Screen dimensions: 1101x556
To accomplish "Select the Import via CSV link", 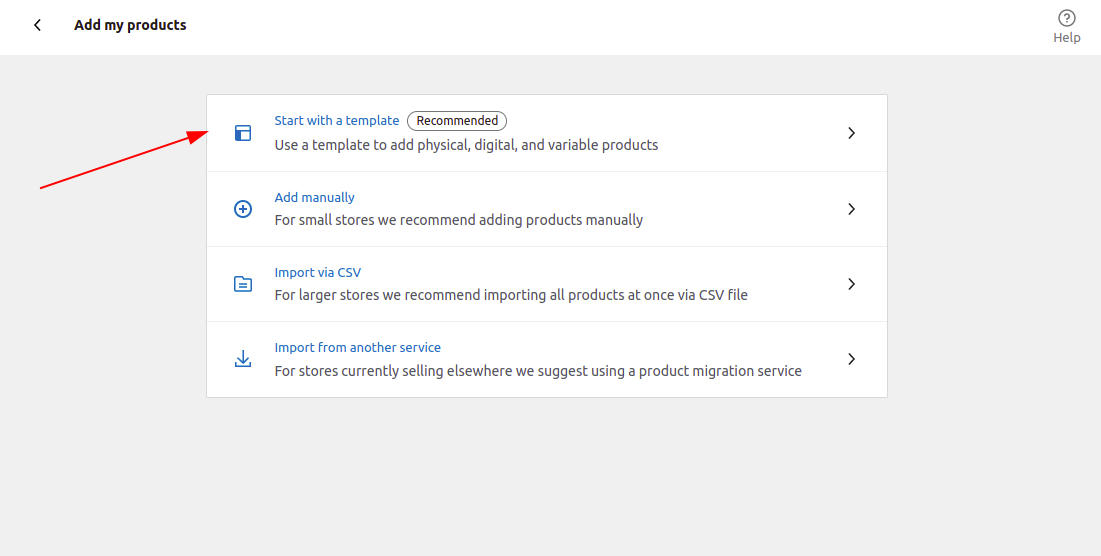I will point(317,272).
